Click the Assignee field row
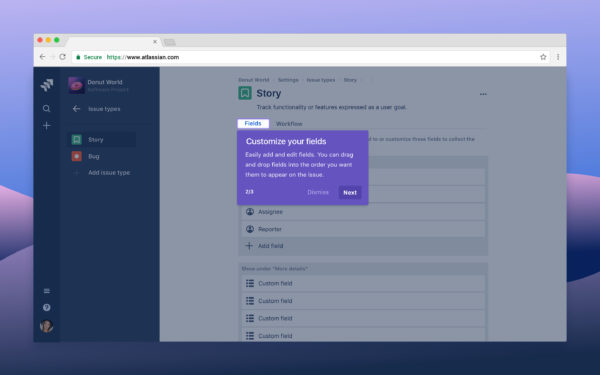 [x=363, y=212]
